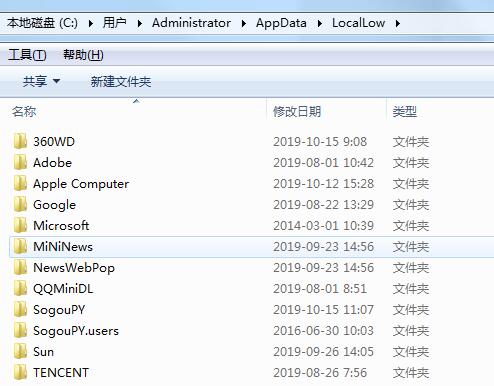Click the QQMiniDL folder icon
The image size is (494, 386).
pyautogui.click(x=20, y=288)
